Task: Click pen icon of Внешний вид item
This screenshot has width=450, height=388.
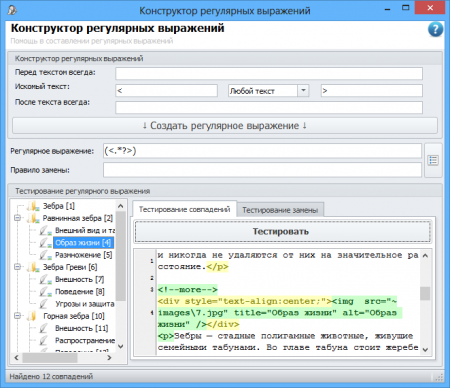Action: coord(45,230)
